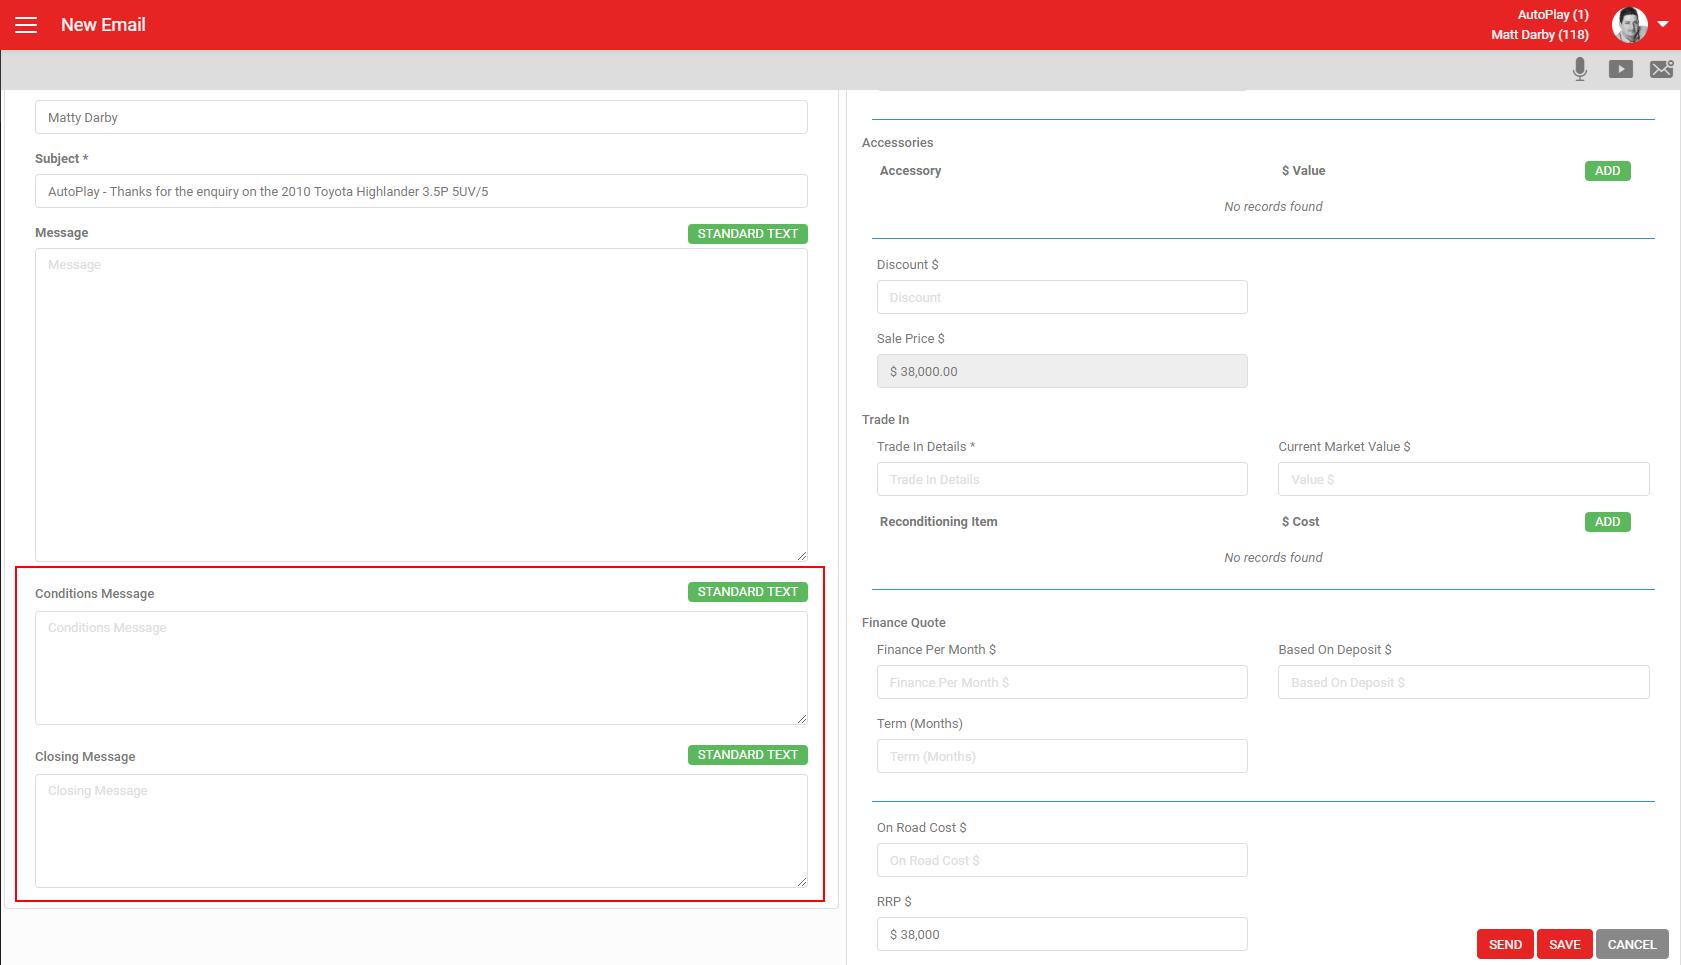This screenshot has height=965, width=1681.
Task: Click the Accessory column header
Action: (910, 171)
